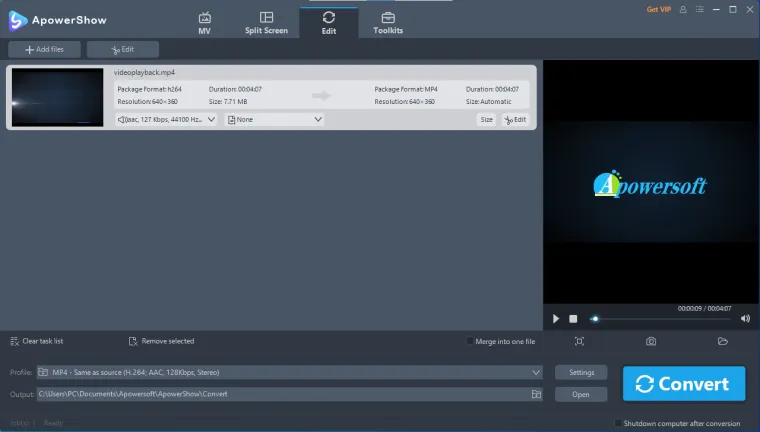The width and height of the screenshot is (760, 432).
Task: Take a snapshot with camera icon
Action: 651,341
